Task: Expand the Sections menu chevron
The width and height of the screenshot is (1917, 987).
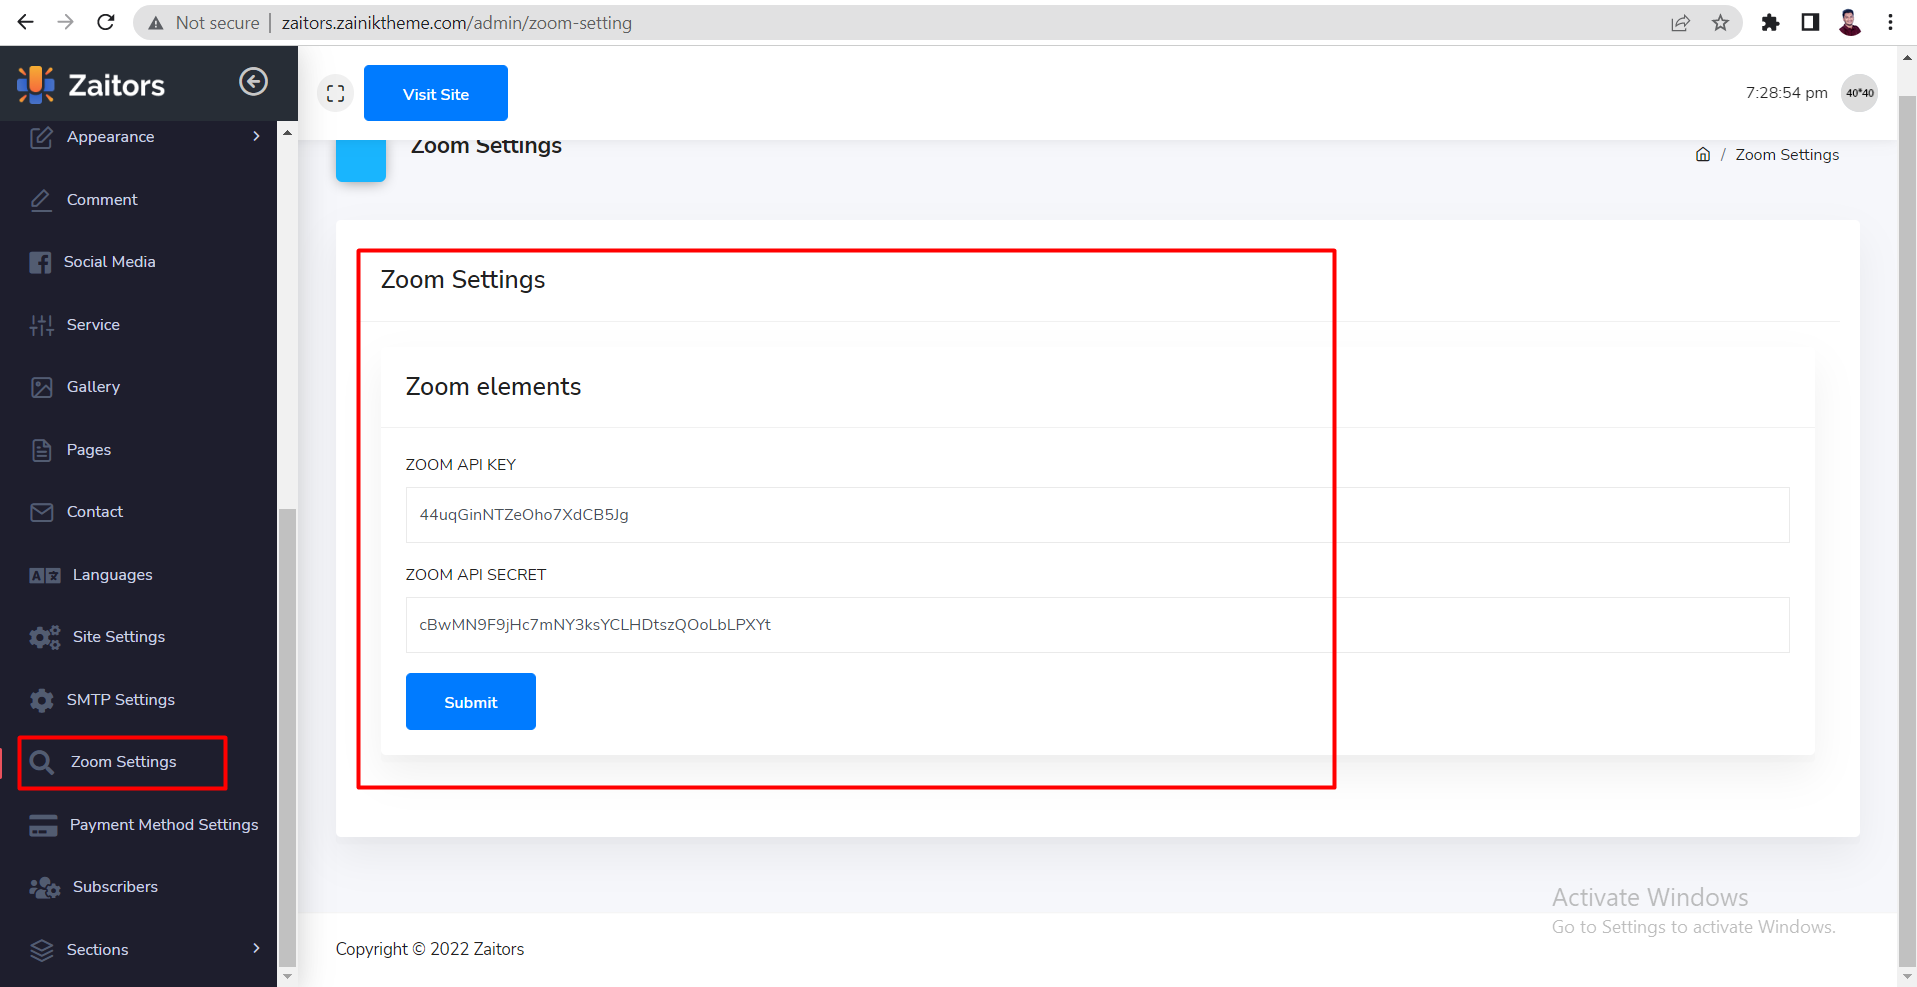Action: (x=256, y=948)
